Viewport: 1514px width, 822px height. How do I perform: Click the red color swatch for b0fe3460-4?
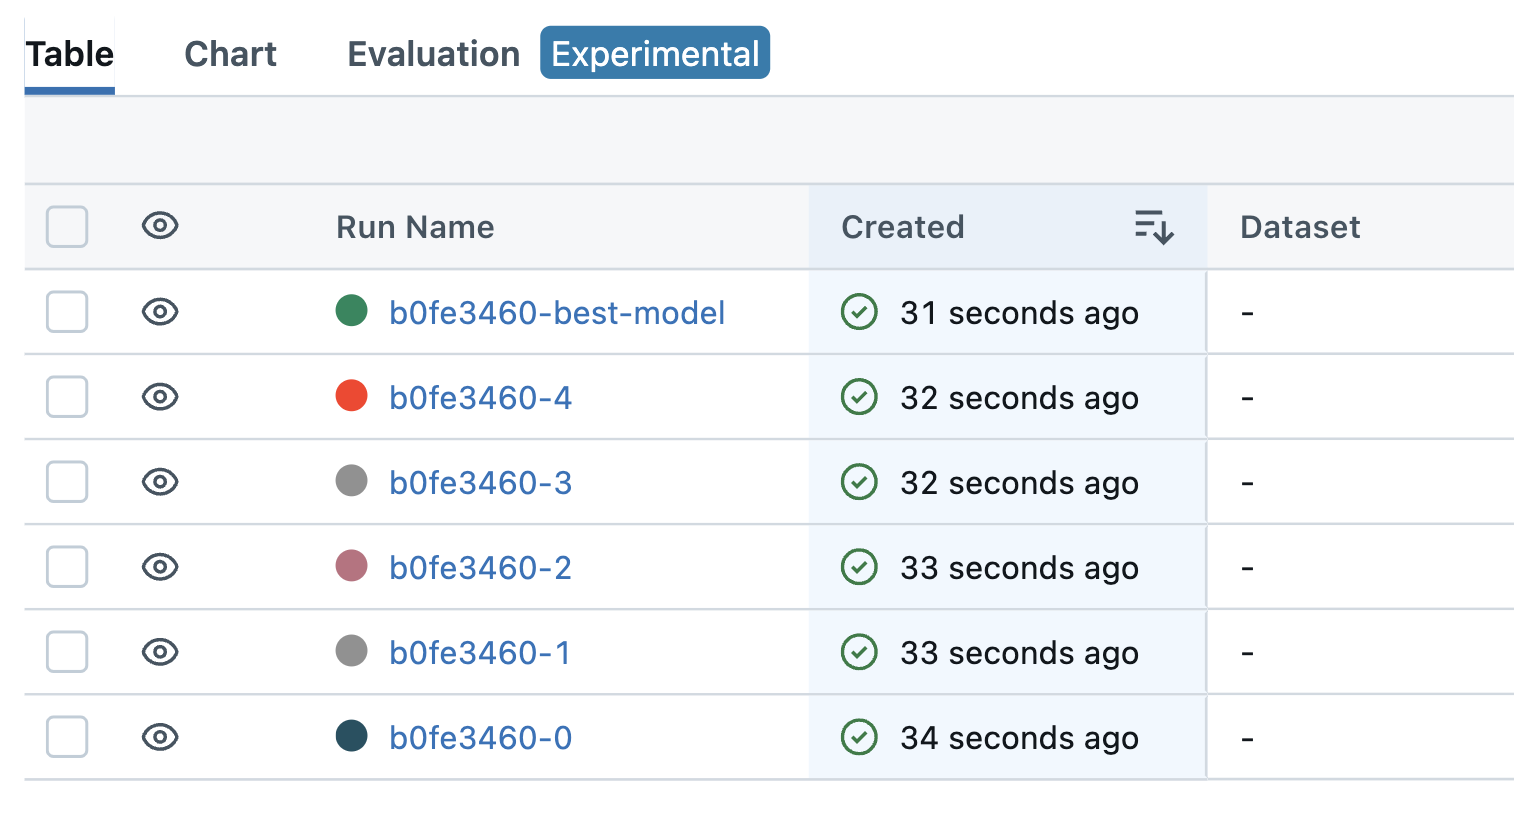[351, 396]
